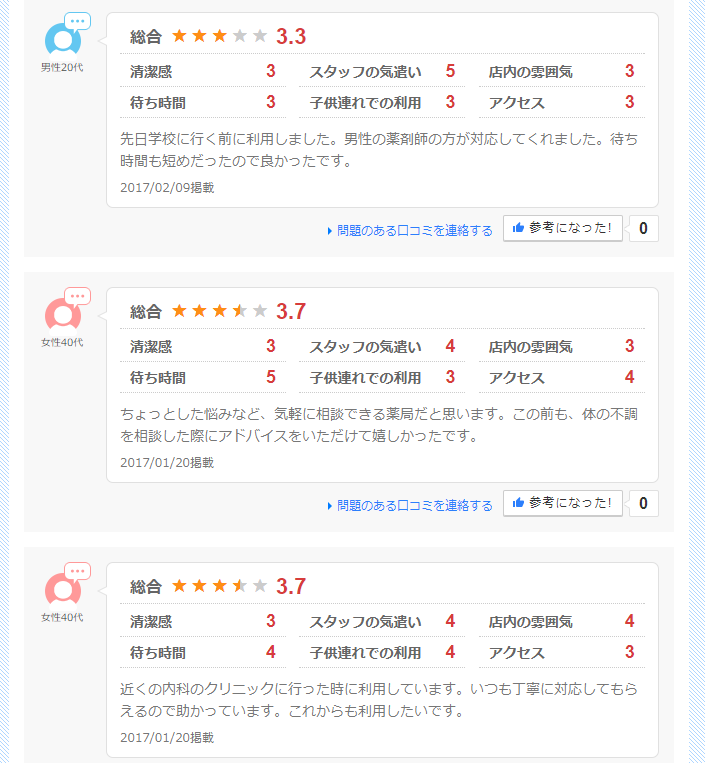
Task: Click the male 20s reviewer avatar icon
Action: click(x=63, y=40)
